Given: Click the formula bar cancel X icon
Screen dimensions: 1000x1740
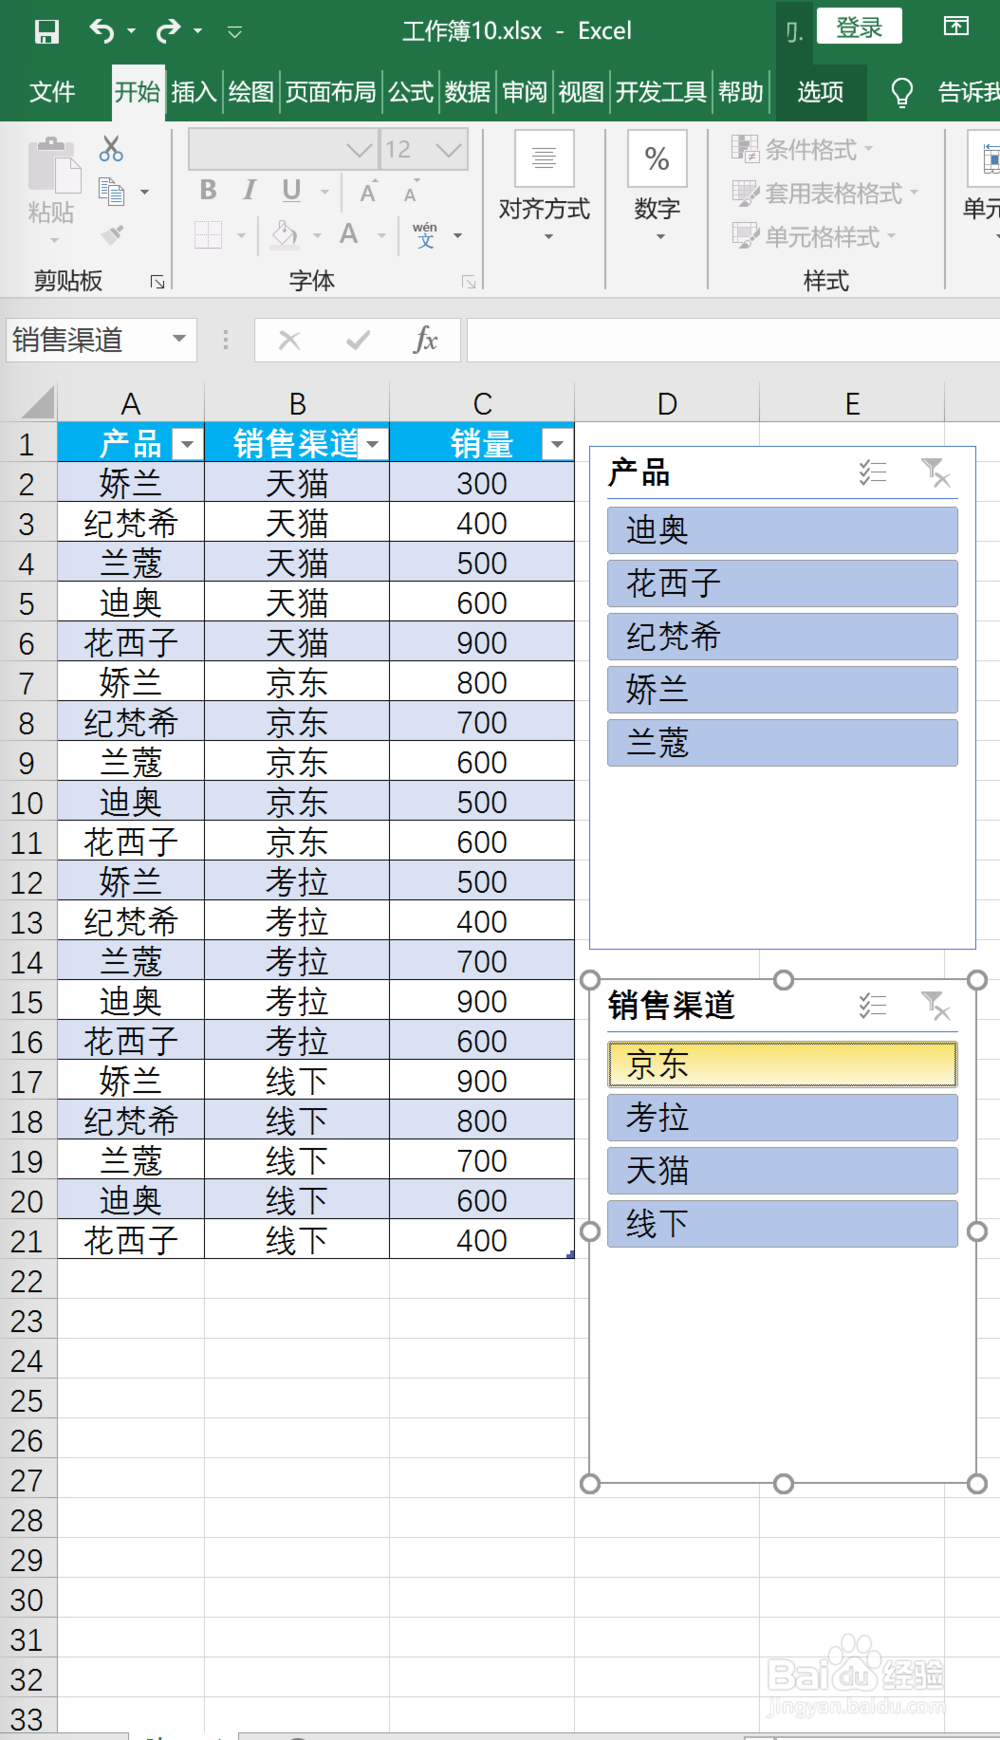Looking at the screenshot, I should [290, 341].
